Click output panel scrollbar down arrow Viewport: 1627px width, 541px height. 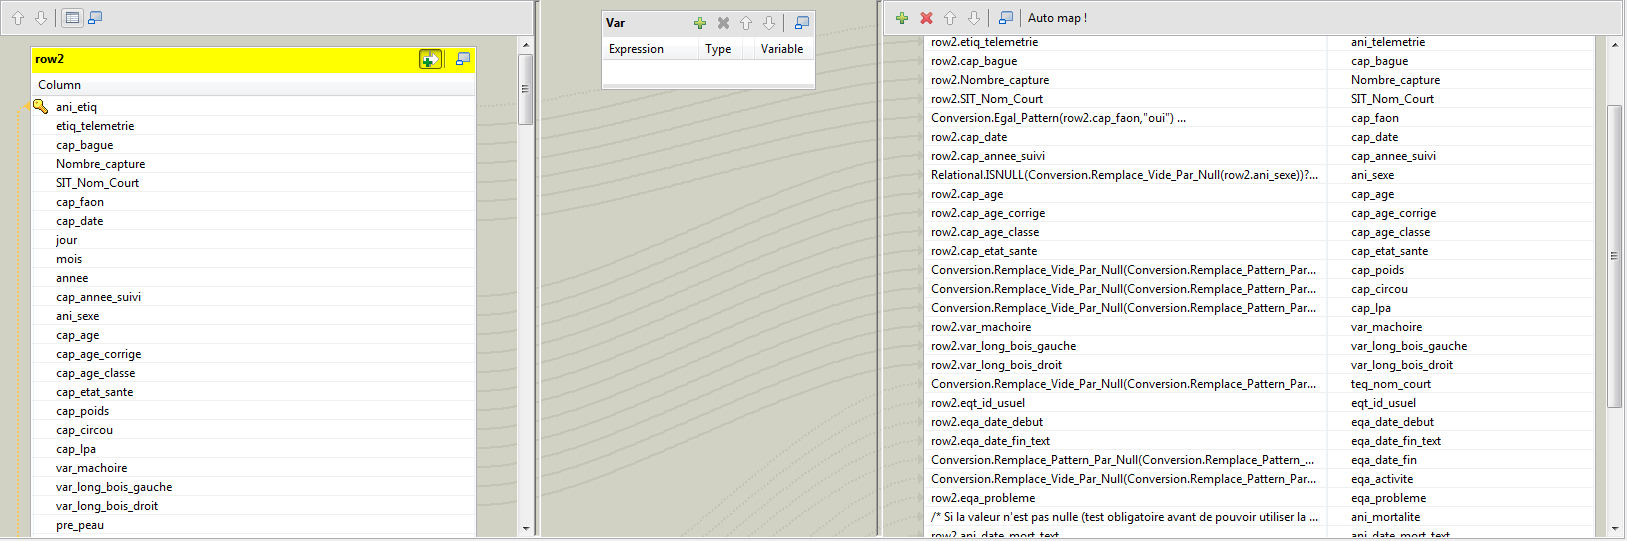tap(1614, 528)
